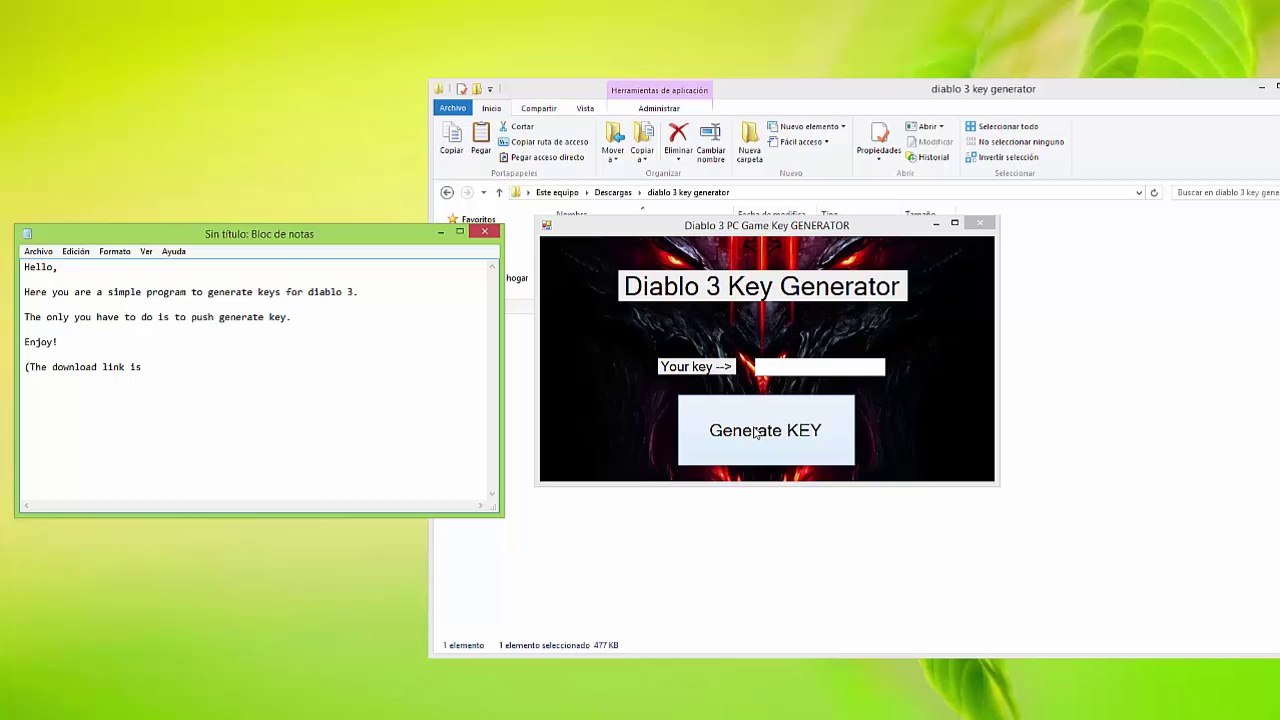This screenshot has height=720, width=1280.
Task: Close the Bloc de notas window
Action: [x=485, y=232]
